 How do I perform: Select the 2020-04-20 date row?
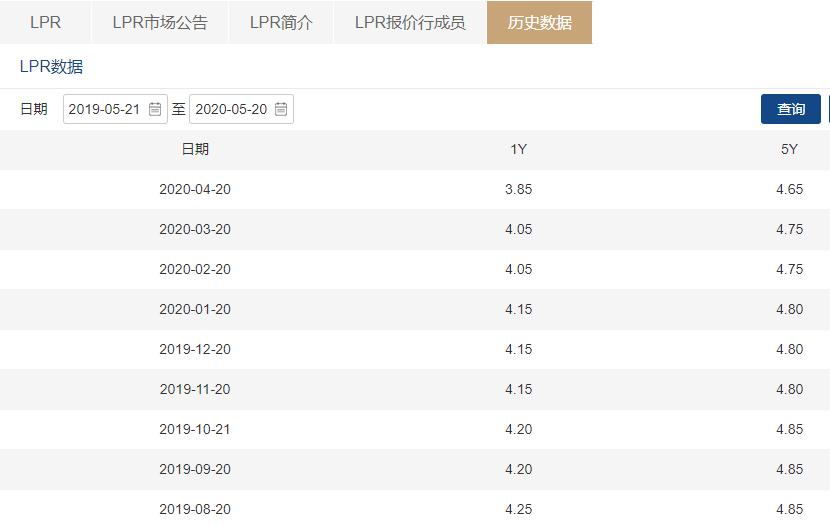point(195,189)
